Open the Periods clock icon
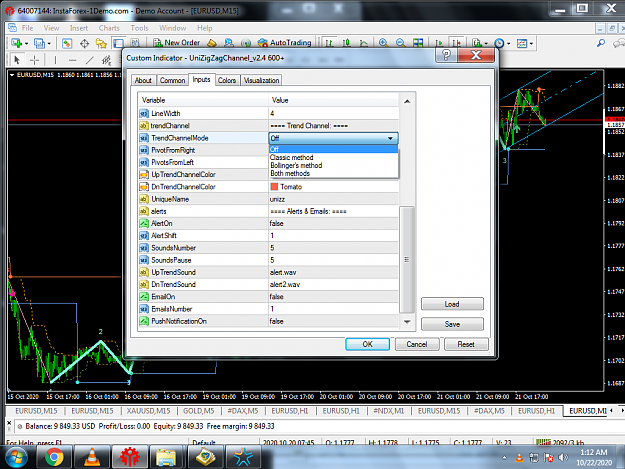625x469 pixels. click(x=499, y=43)
